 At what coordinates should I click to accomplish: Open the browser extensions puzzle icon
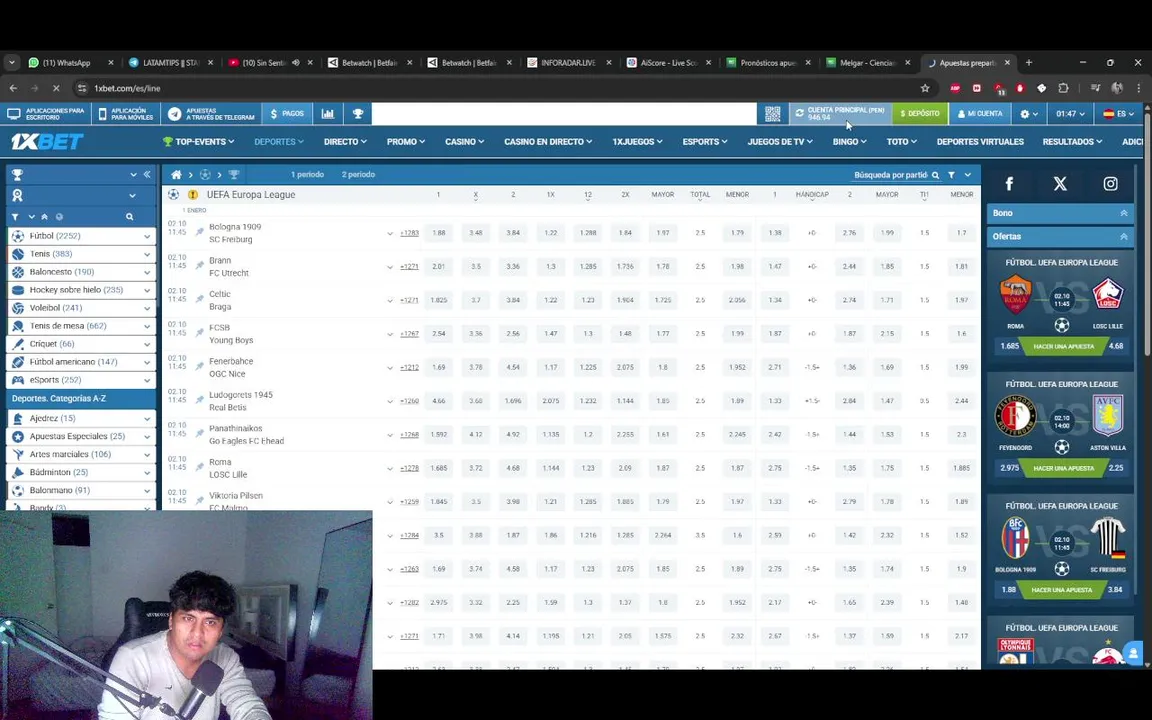1063,88
